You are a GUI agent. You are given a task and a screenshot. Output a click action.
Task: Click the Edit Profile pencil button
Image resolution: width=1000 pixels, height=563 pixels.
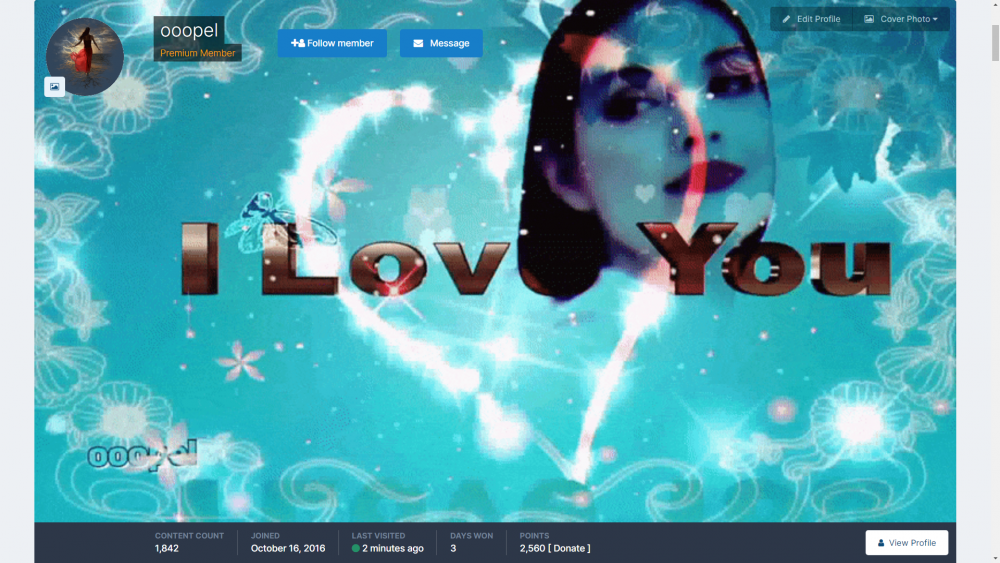pos(810,19)
